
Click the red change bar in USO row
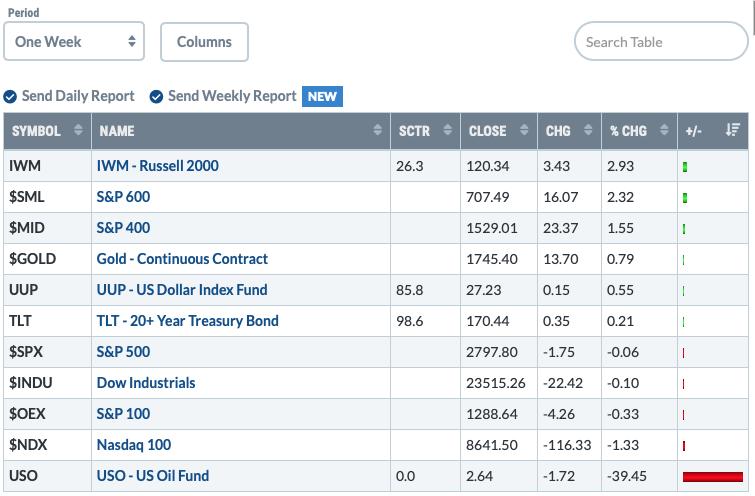click(713, 477)
